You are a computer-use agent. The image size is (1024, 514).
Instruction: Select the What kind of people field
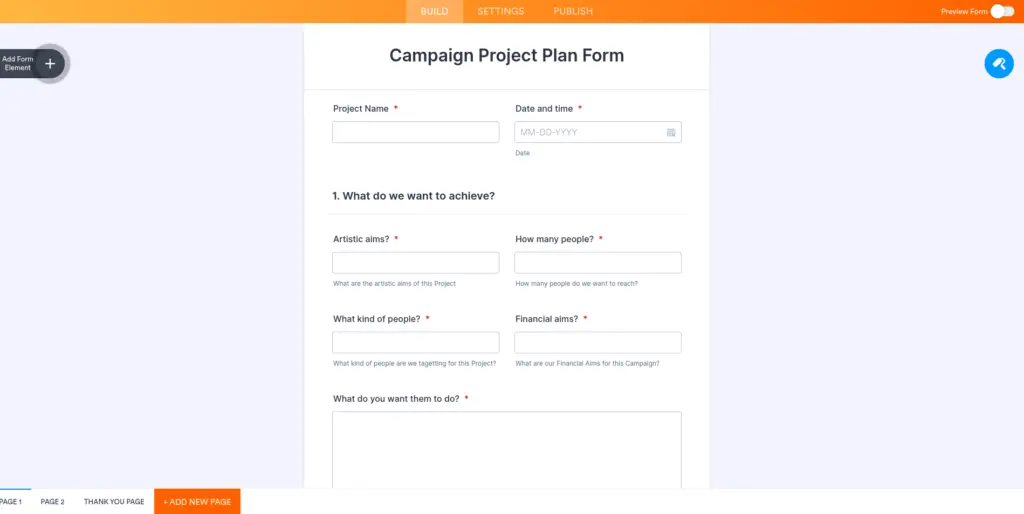pyautogui.click(x=415, y=342)
